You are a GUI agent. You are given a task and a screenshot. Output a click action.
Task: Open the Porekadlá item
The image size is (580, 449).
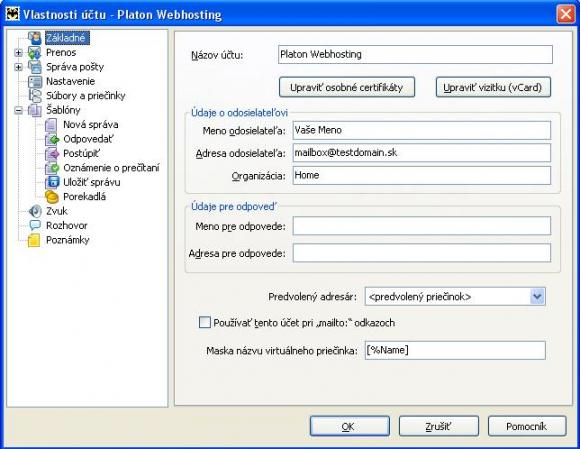[x=85, y=197]
